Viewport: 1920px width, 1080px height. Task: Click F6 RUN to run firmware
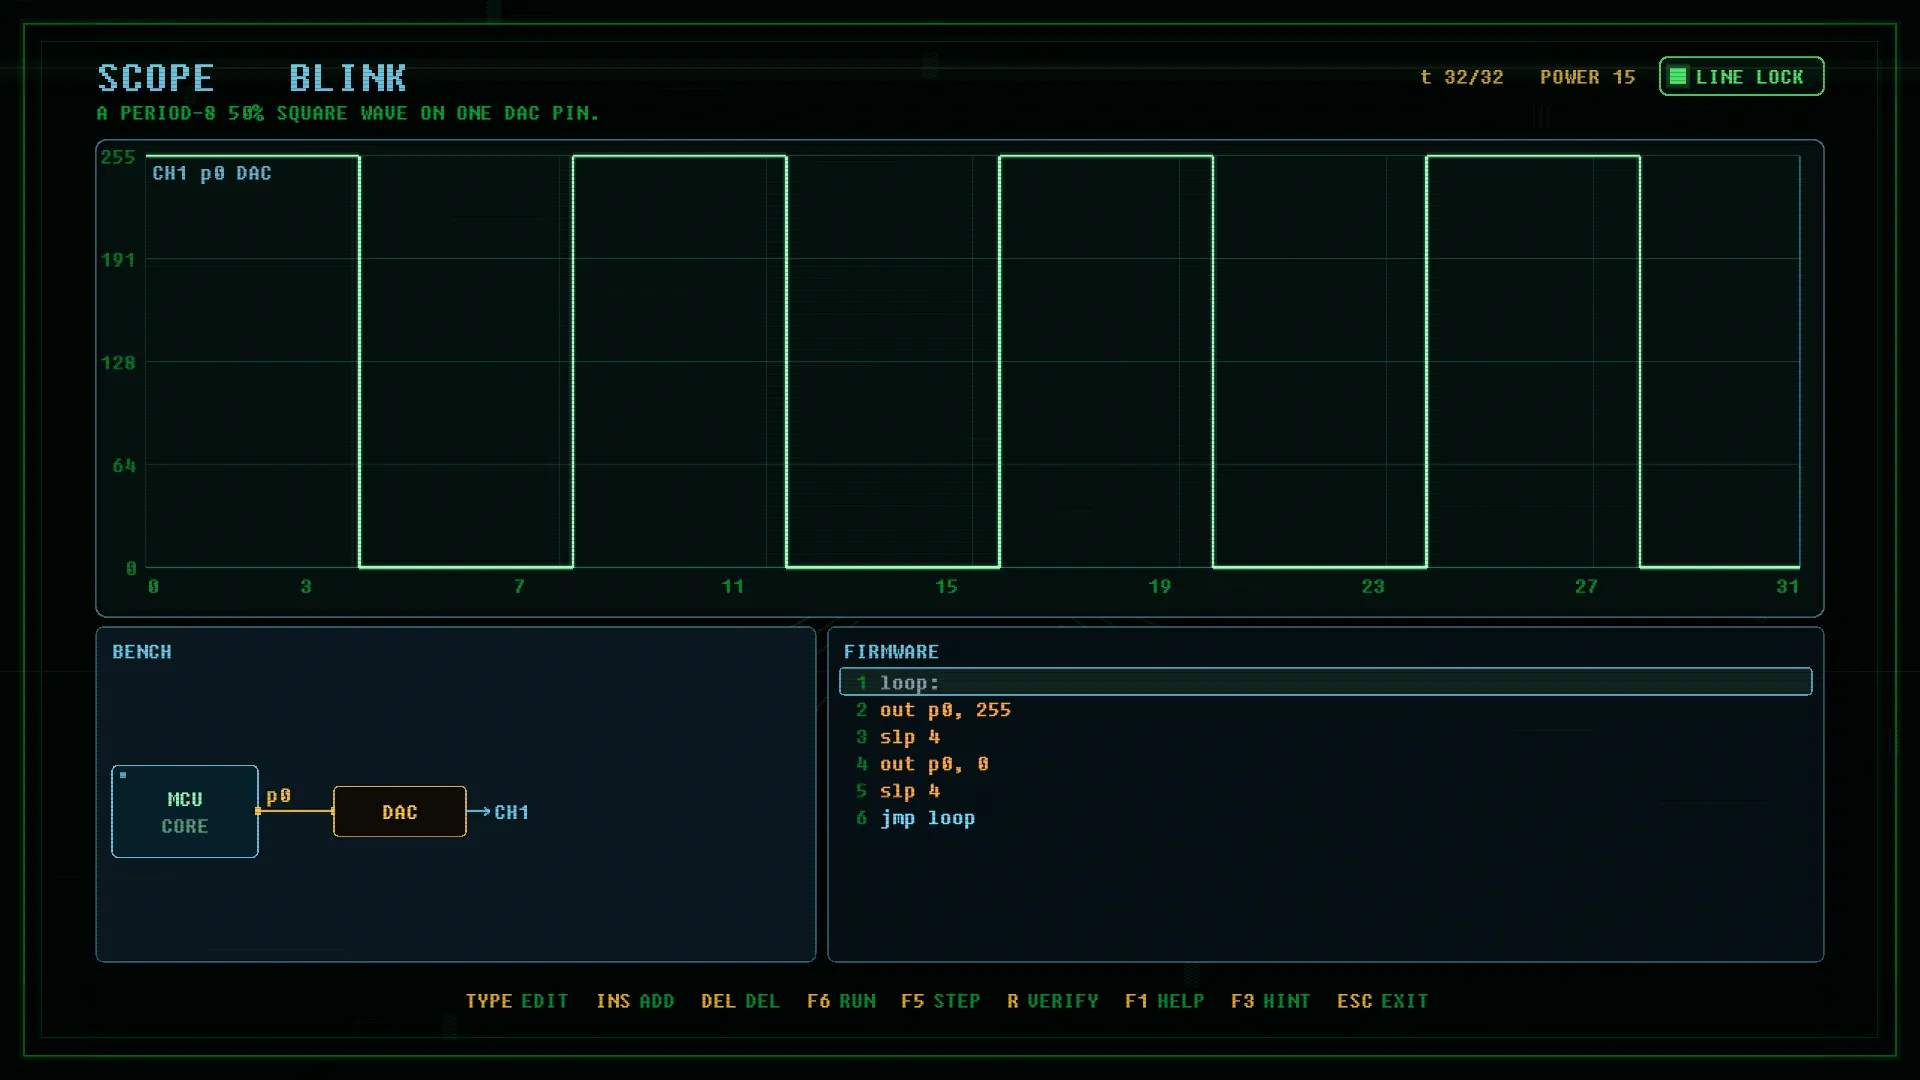[841, 1001]
